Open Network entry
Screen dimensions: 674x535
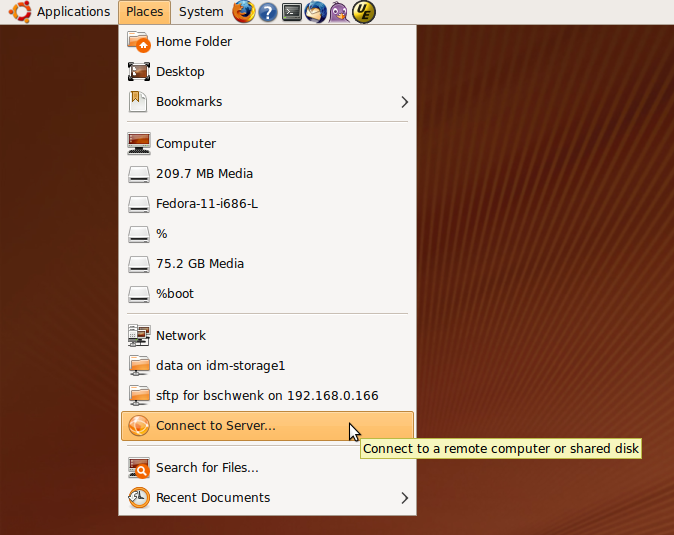267,336
